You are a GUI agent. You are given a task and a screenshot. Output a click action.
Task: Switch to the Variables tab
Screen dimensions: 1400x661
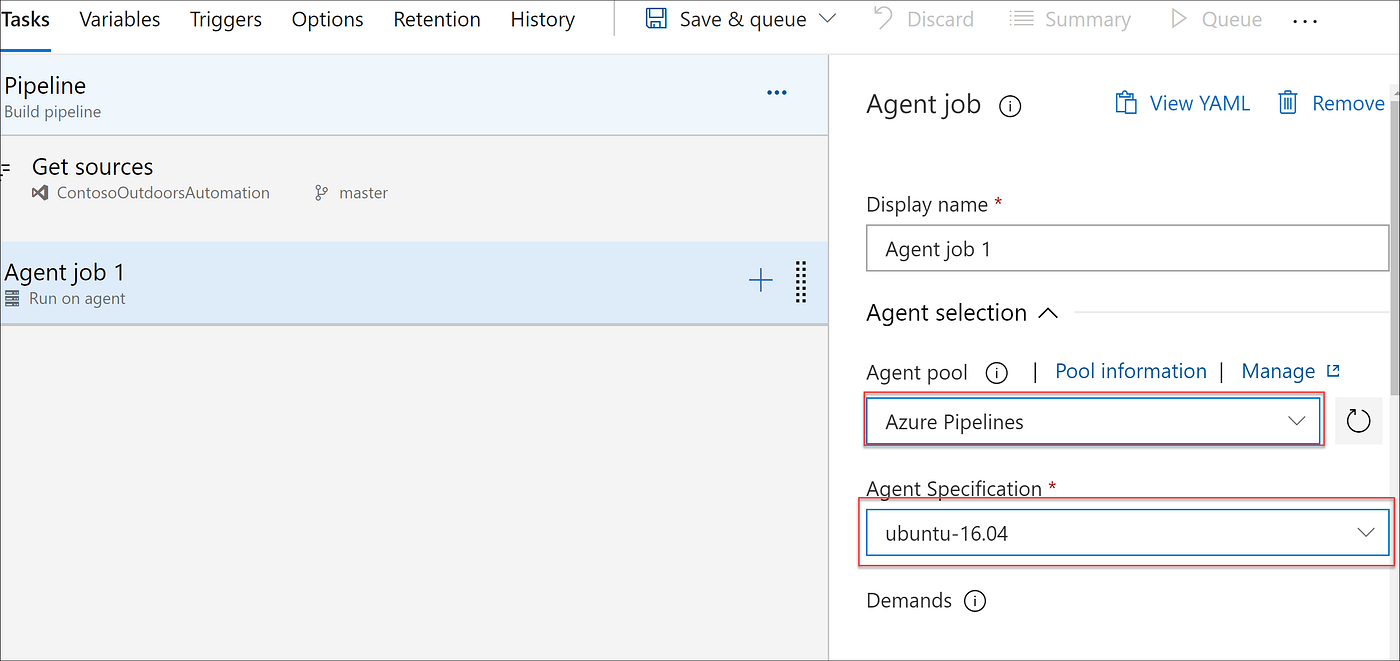tap(119, 19)
